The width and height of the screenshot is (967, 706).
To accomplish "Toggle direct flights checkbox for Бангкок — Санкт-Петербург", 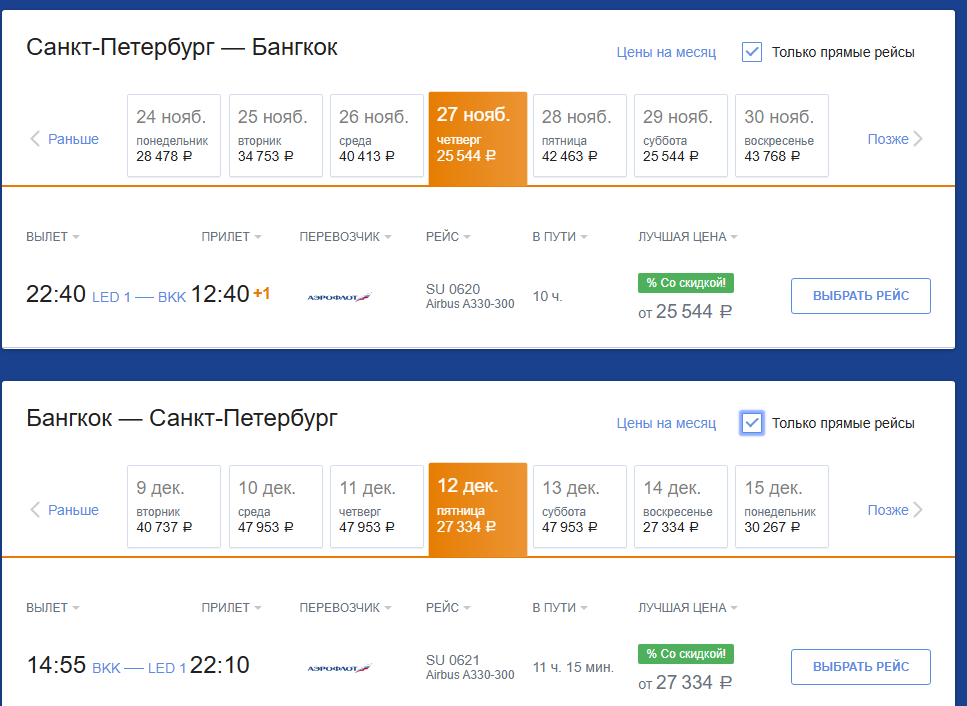I will pyautogui.click(x=752, y=423).
